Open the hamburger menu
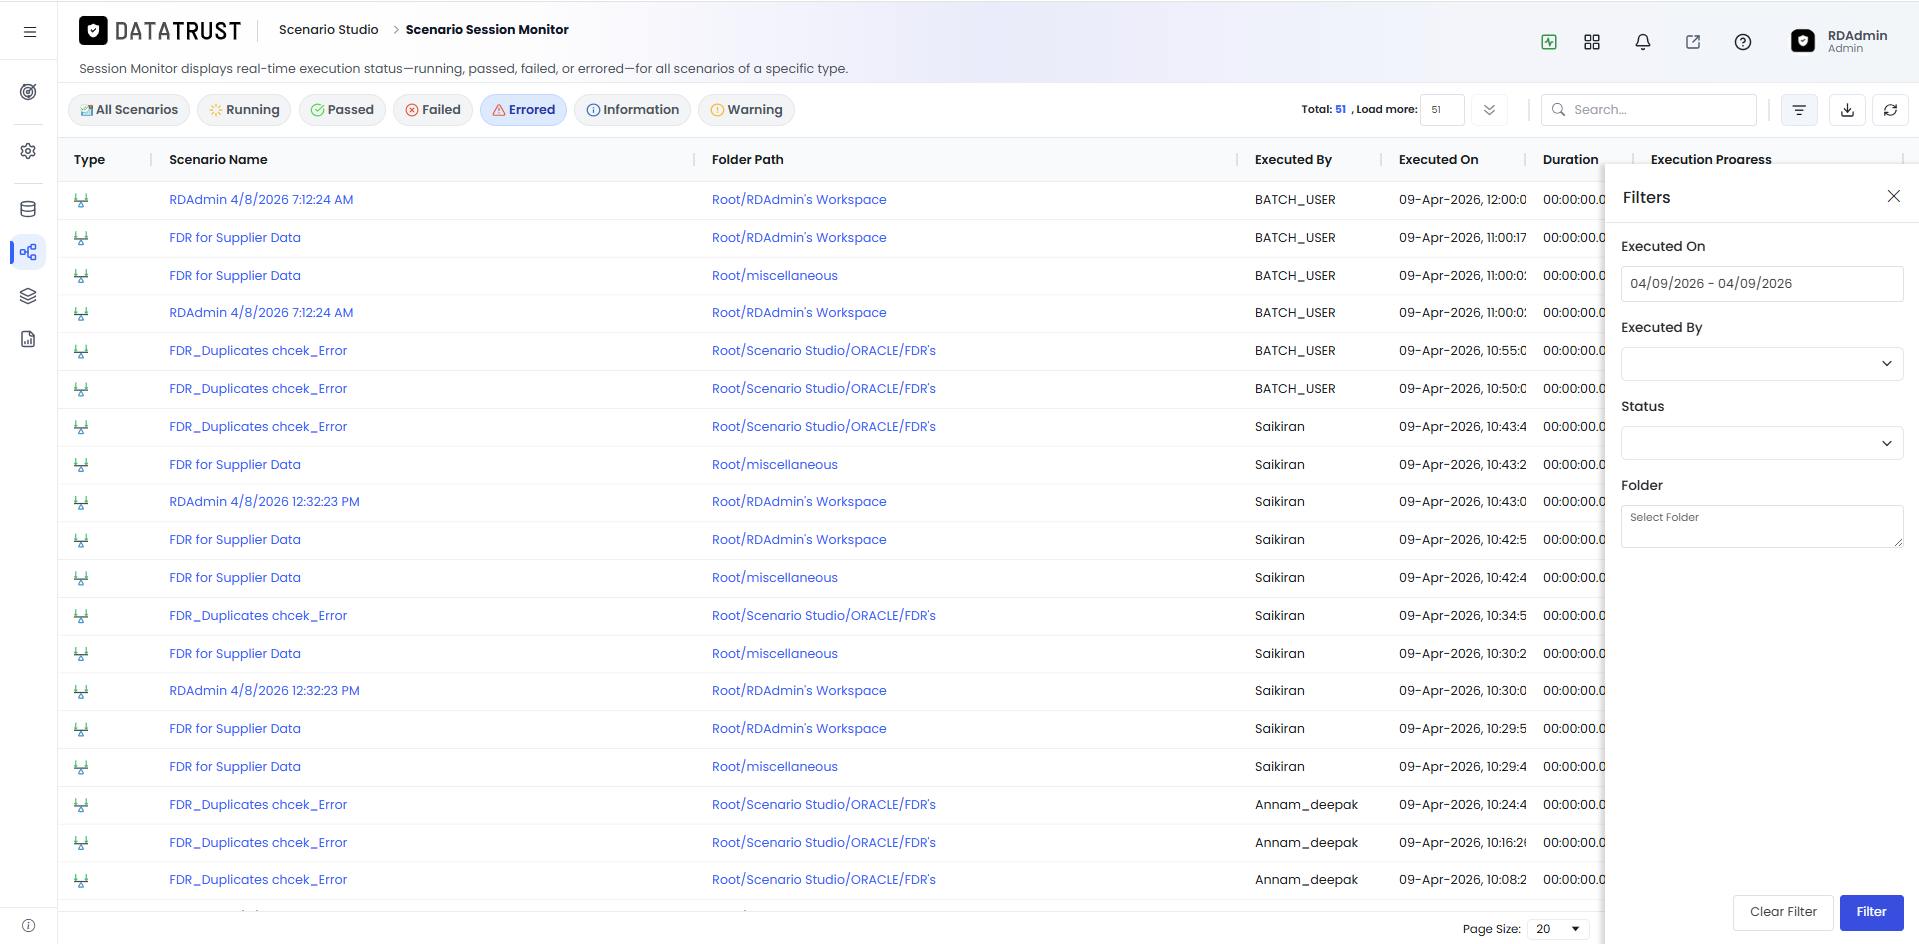The width and height of the screenshot is (1919, 944). 30,32
